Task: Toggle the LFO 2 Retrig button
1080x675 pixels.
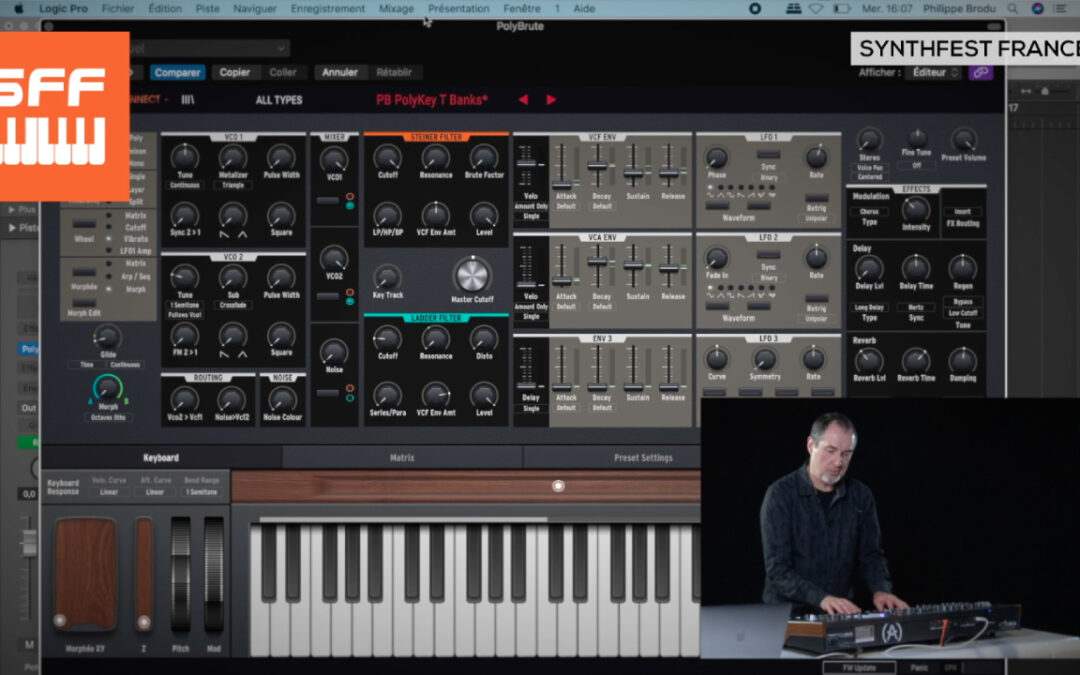Action: click(816, 298)
